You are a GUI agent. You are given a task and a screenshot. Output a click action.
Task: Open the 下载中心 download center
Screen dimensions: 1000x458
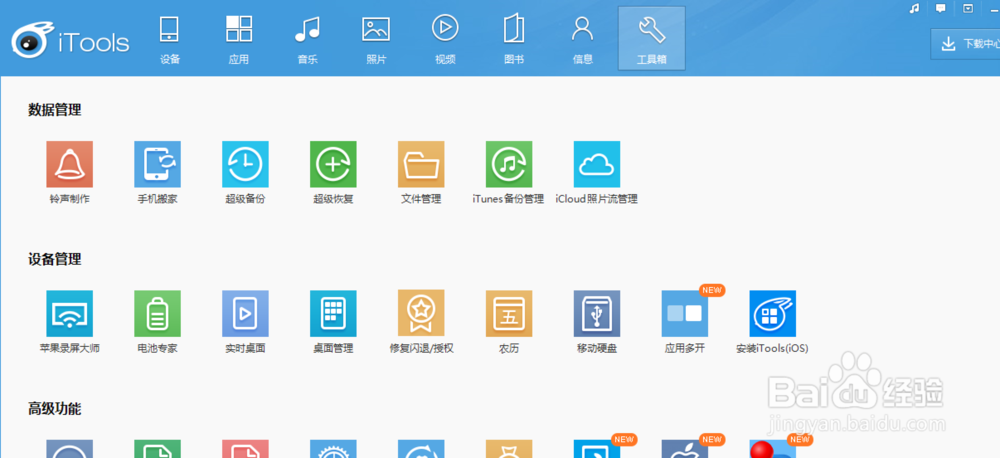pyautogui.click(x=966, y=44)
